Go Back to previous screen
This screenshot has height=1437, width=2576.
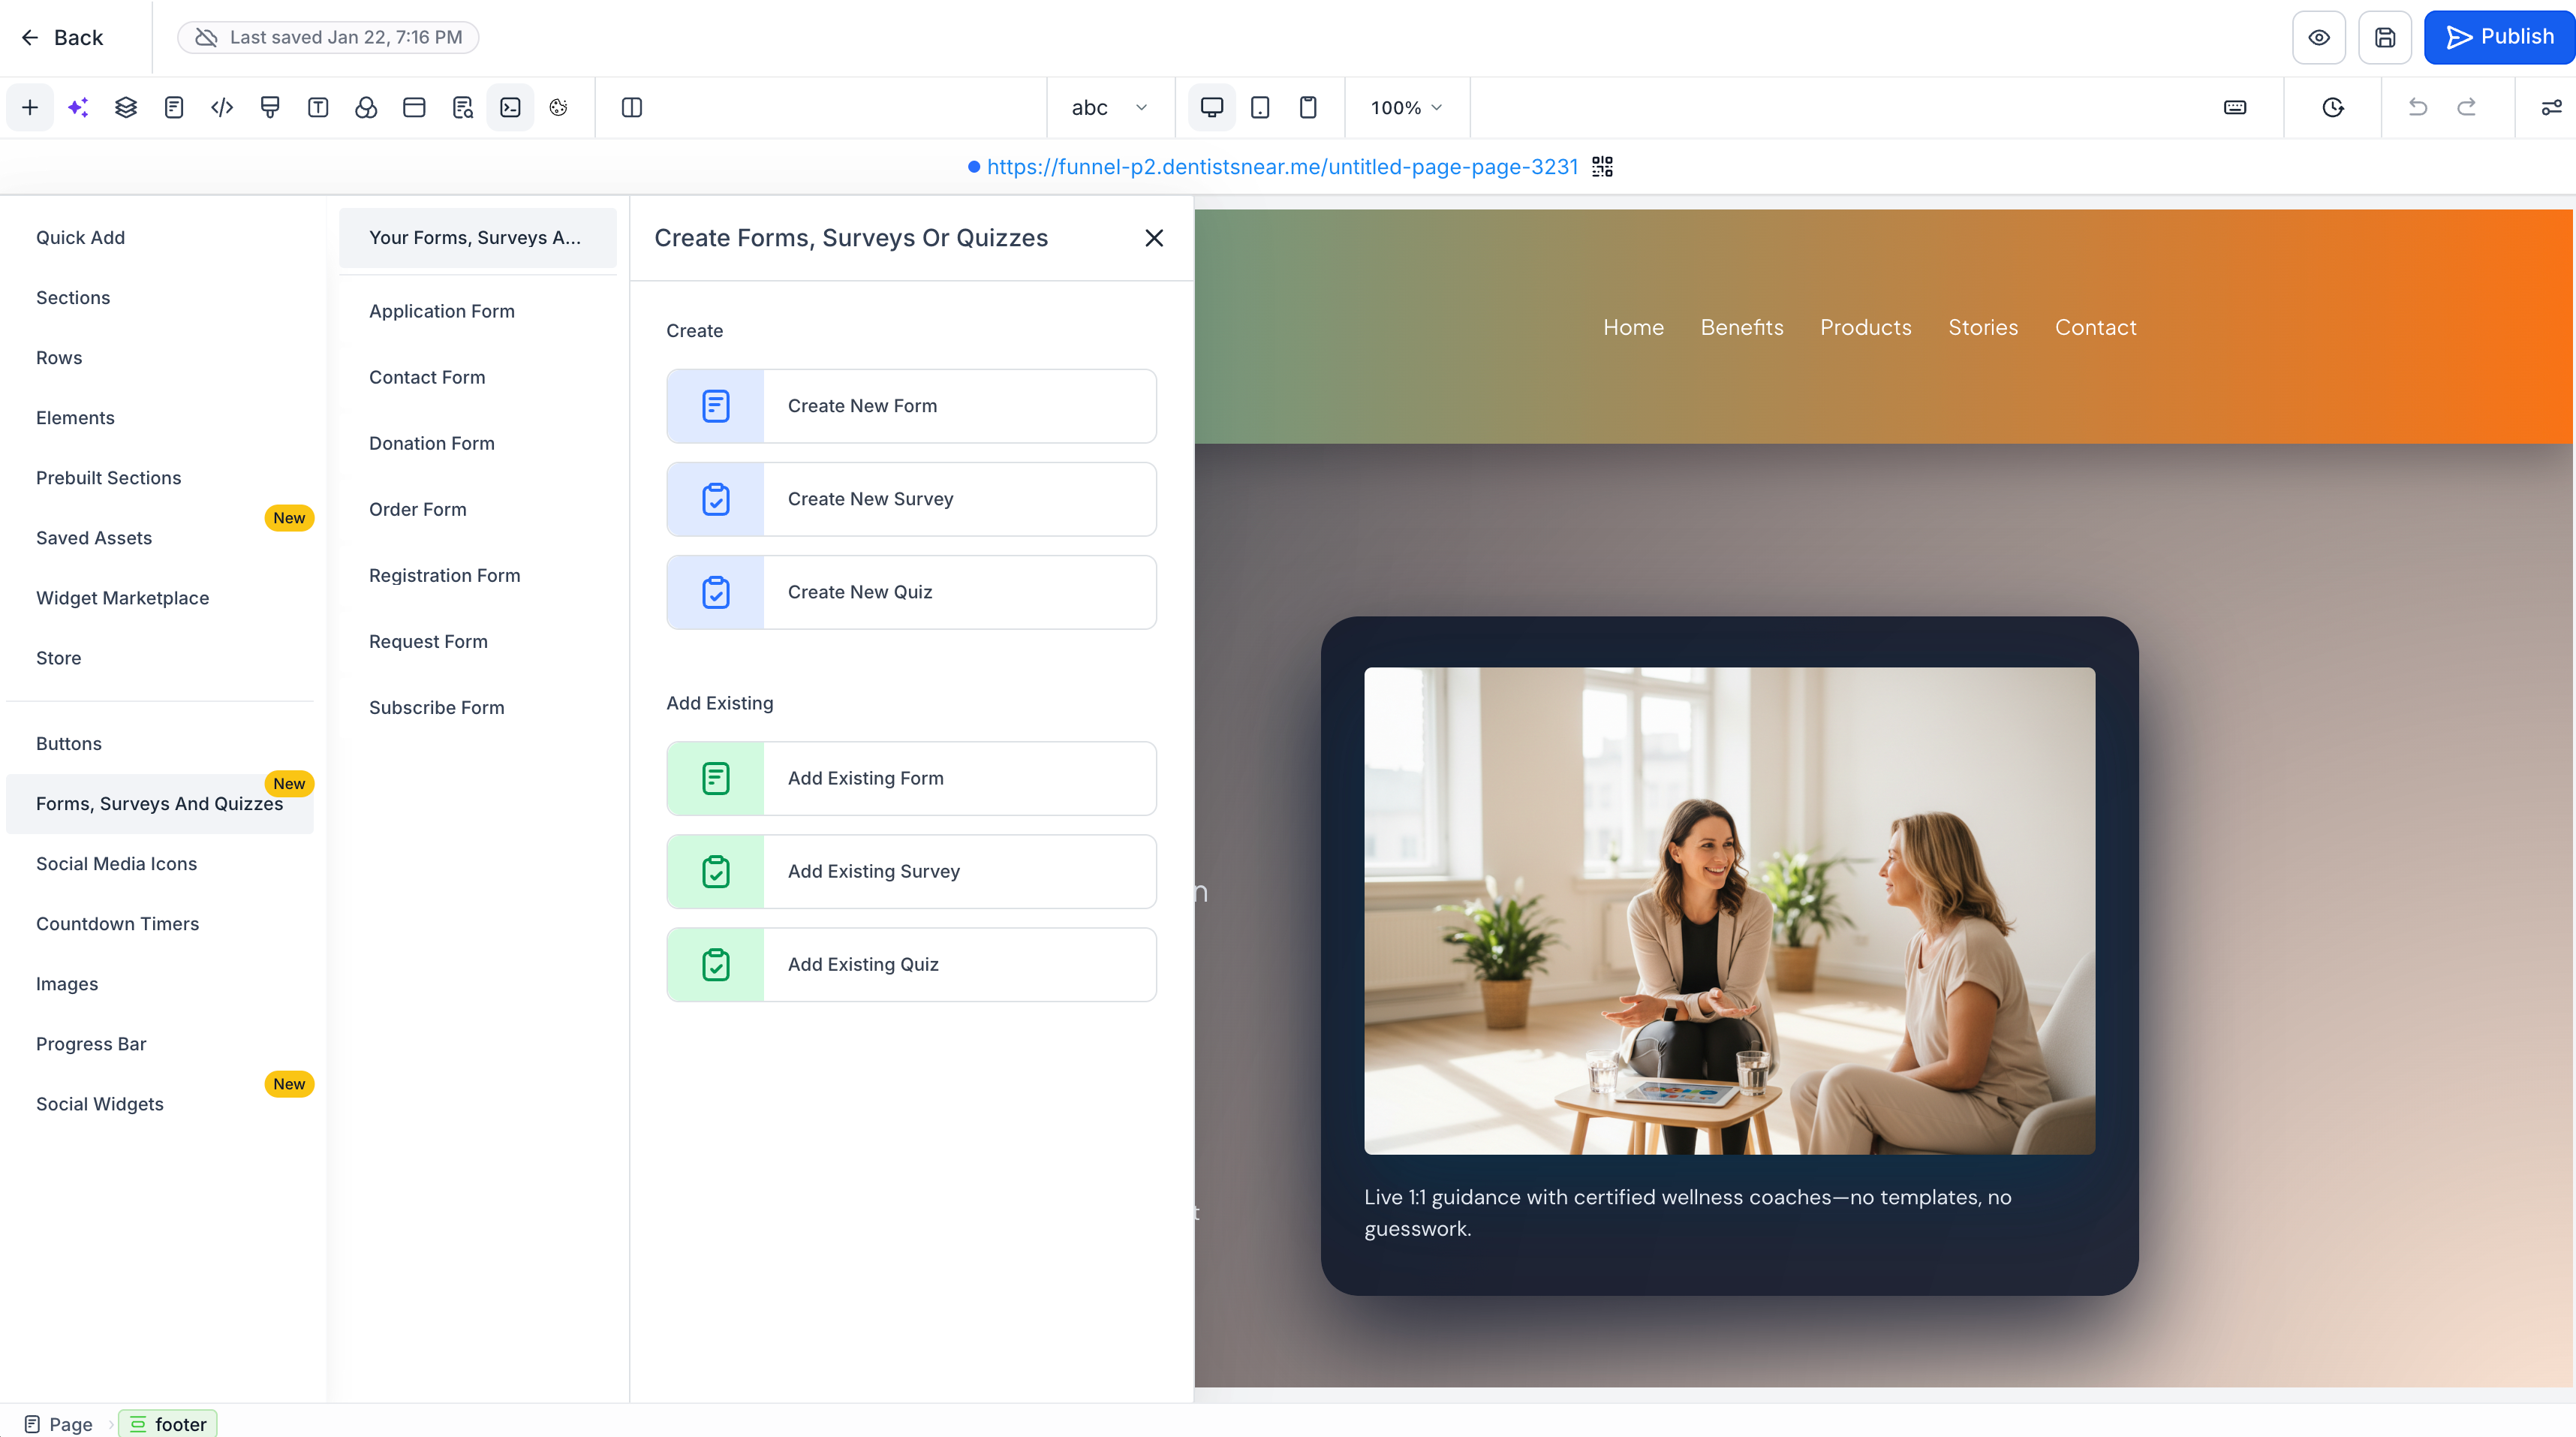(x=62, y=37)
